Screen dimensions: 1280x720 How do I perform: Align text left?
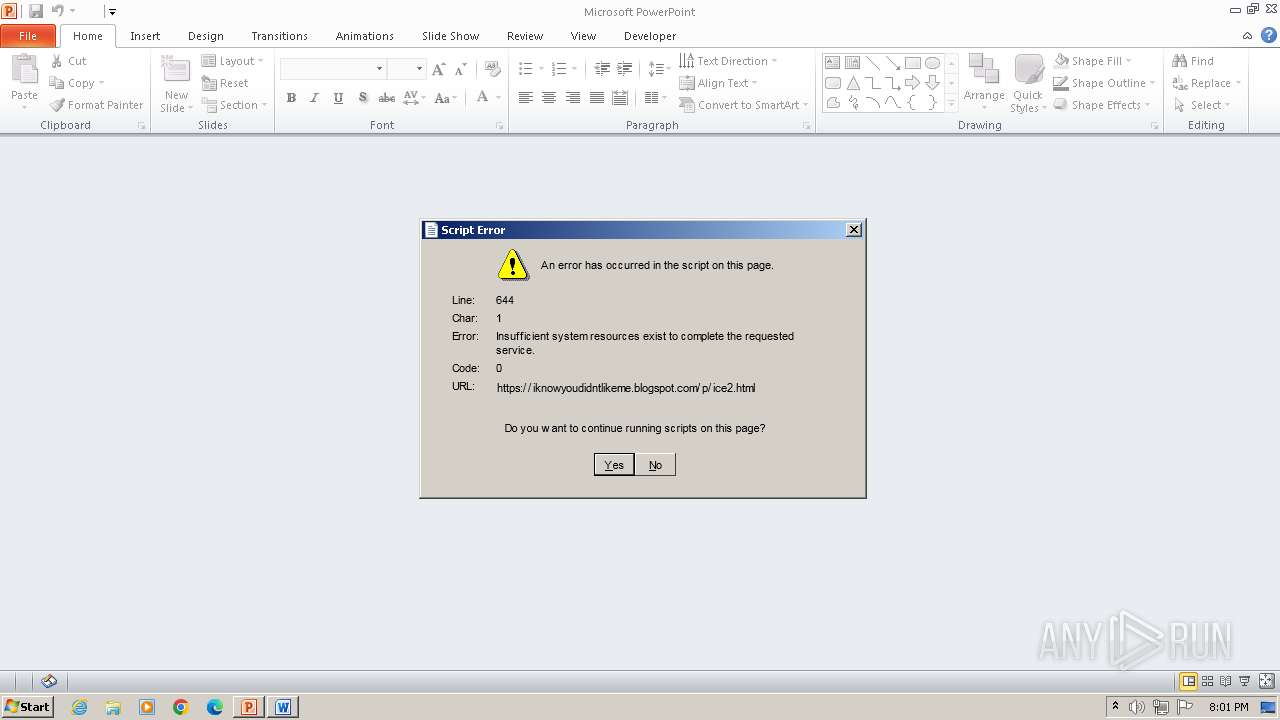click(x=525, y=98)
